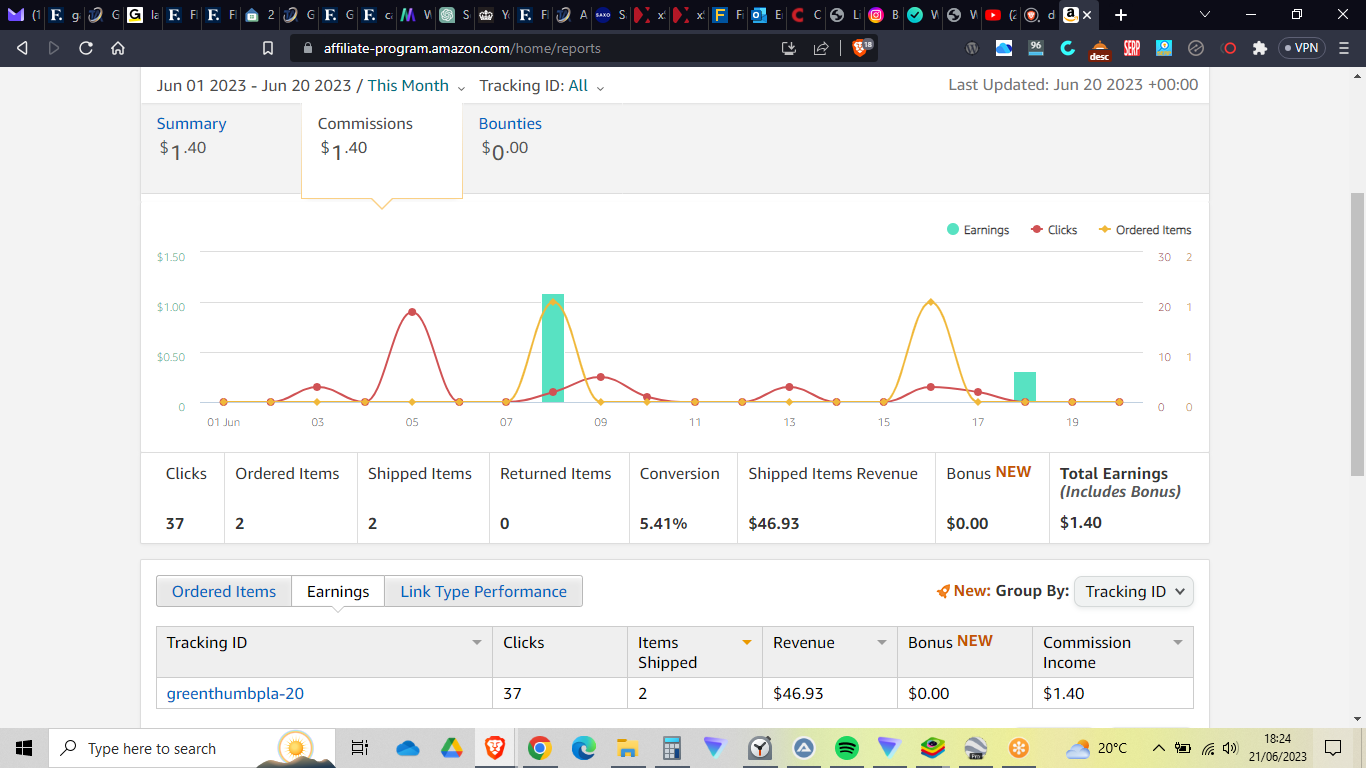
Task: Open the Commission Income column sort arrow
Action: (x=1177, y=643)
